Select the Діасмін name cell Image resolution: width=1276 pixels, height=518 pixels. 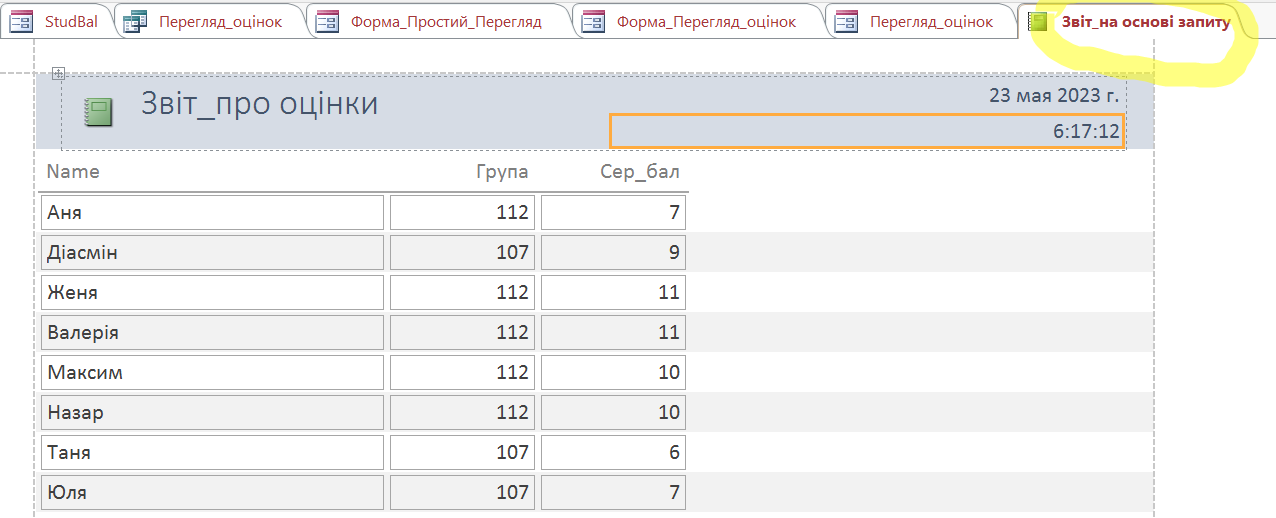(x=213, y=252)
